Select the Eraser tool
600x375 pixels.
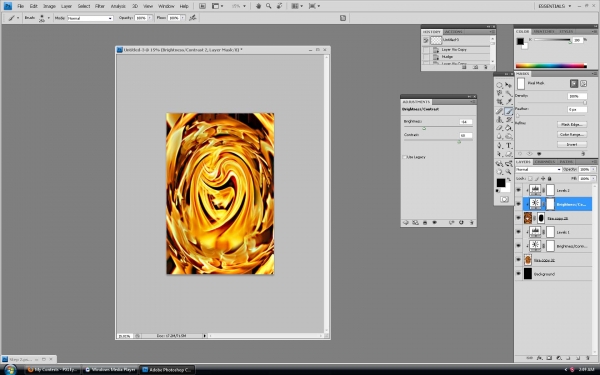pos(499,128)
